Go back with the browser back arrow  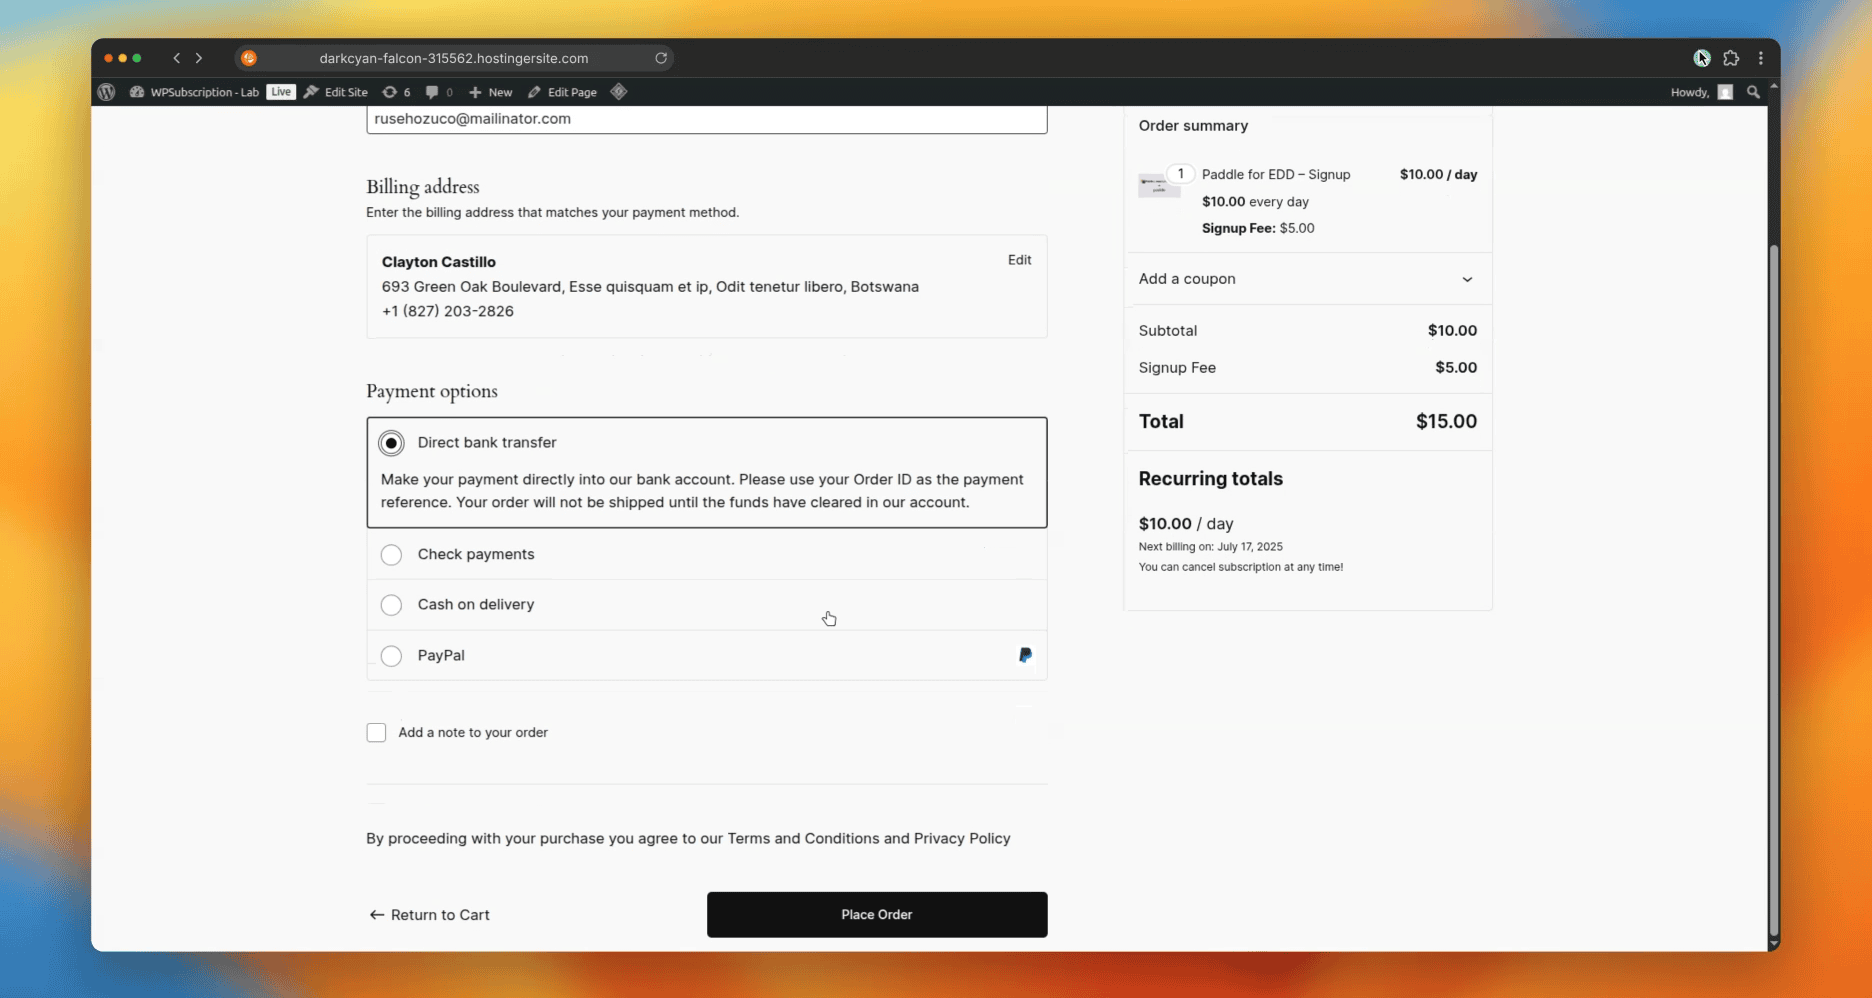pos(177,58)
